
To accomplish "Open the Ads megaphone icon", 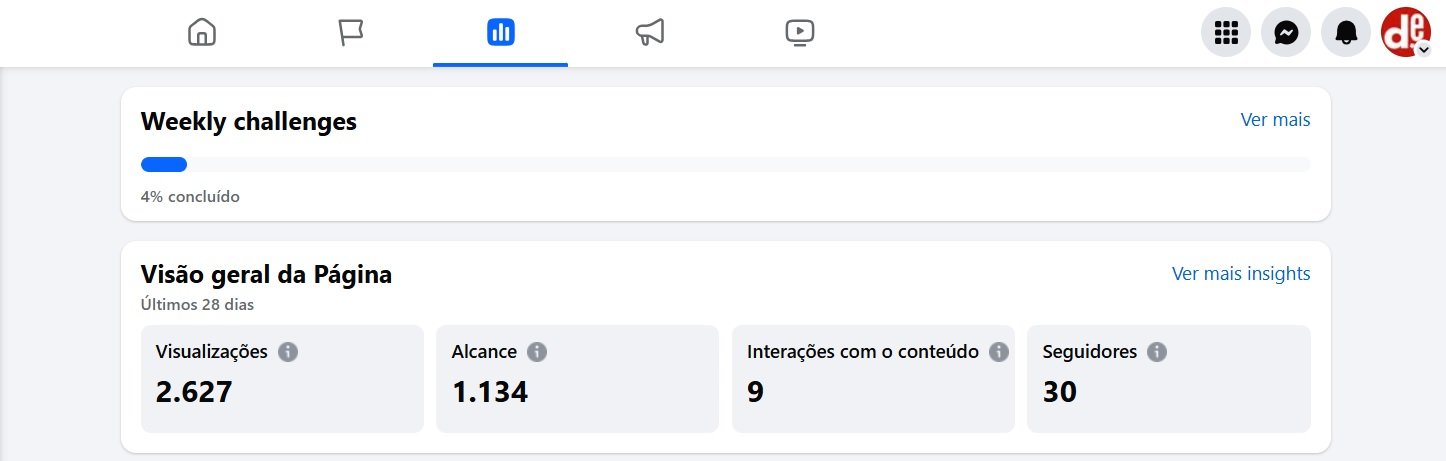I will (650, 33).
